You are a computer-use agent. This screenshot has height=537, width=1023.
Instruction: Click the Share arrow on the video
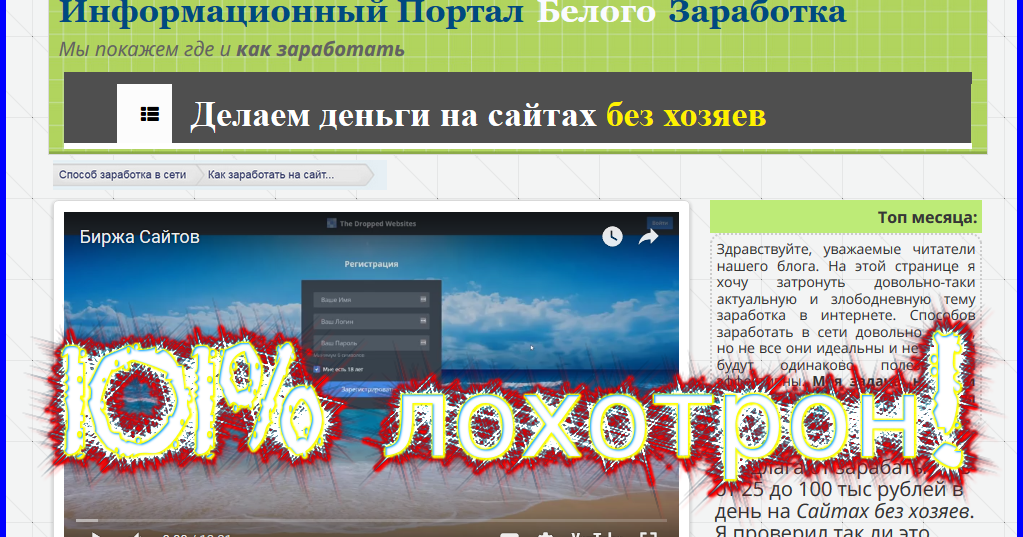click(x=648, y=237)
